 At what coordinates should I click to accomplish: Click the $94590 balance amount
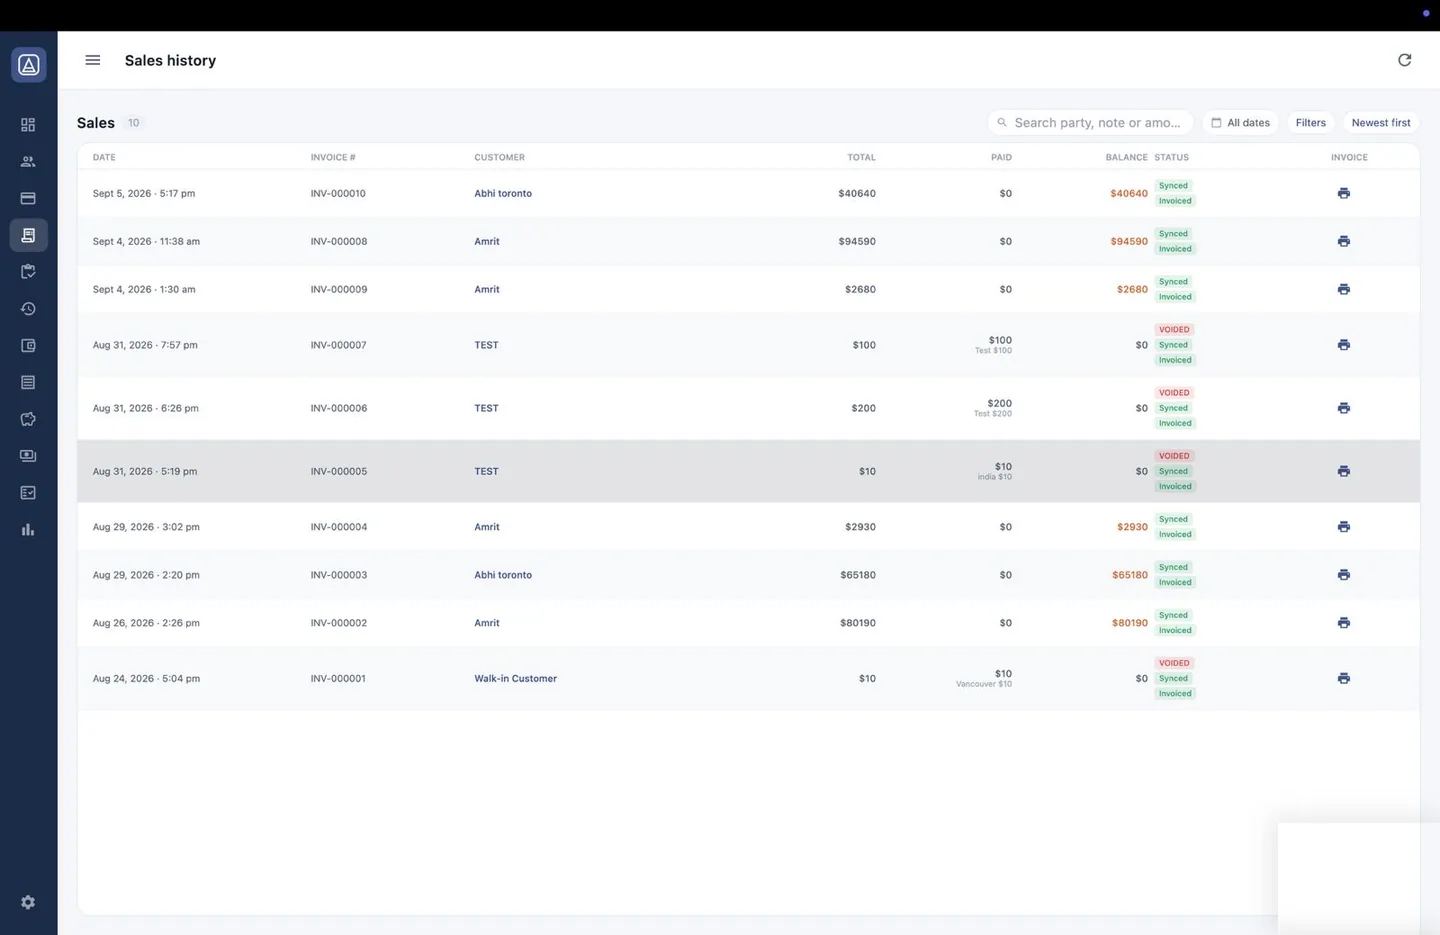[1129, 241]
